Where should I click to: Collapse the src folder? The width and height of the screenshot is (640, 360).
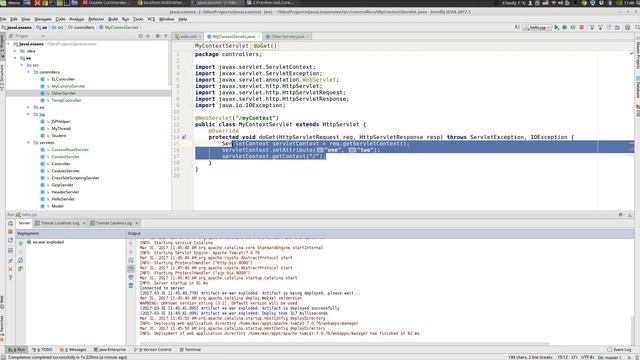click(x=22, y=65)
